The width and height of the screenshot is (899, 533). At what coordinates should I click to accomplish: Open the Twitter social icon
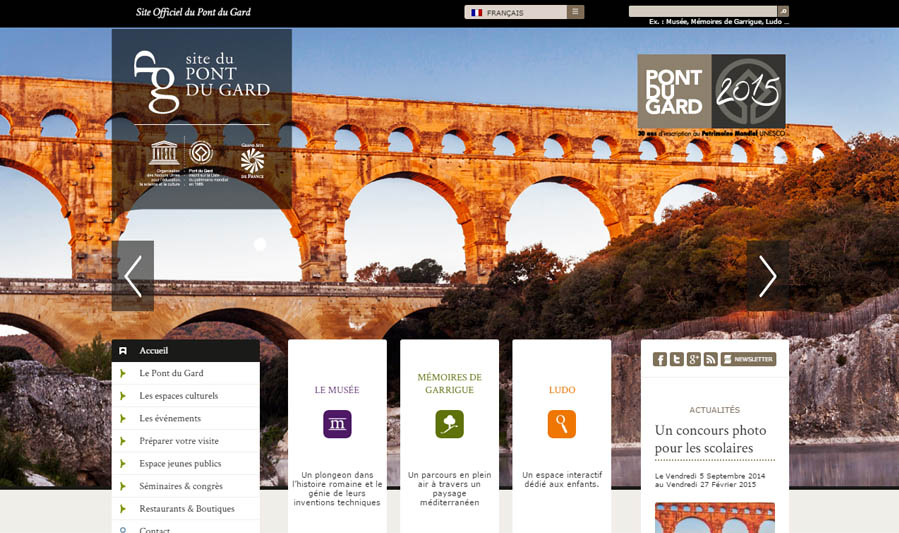[677, 359]
